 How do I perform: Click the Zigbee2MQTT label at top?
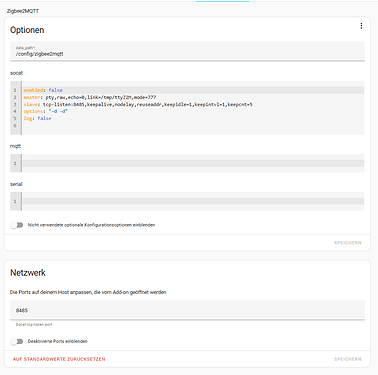tap(23, 11)
